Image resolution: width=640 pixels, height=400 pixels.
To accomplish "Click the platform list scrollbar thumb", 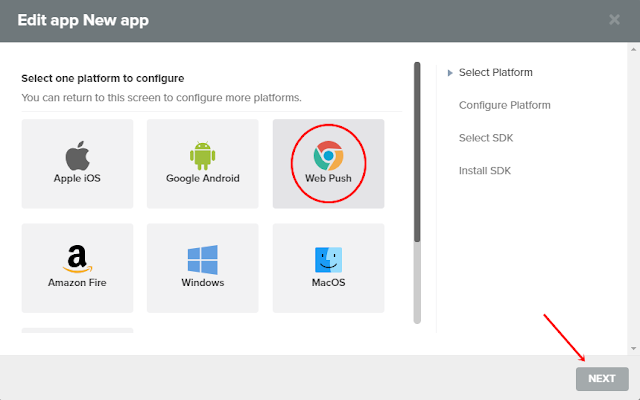I will (417, 152).
